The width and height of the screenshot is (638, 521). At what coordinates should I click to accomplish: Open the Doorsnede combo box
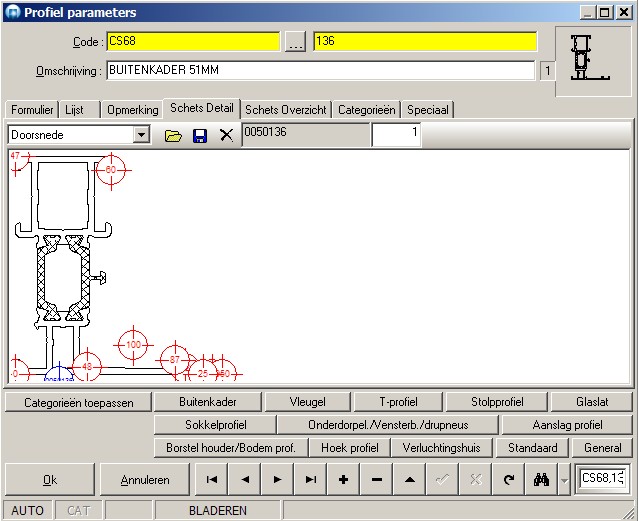point(79,135)
